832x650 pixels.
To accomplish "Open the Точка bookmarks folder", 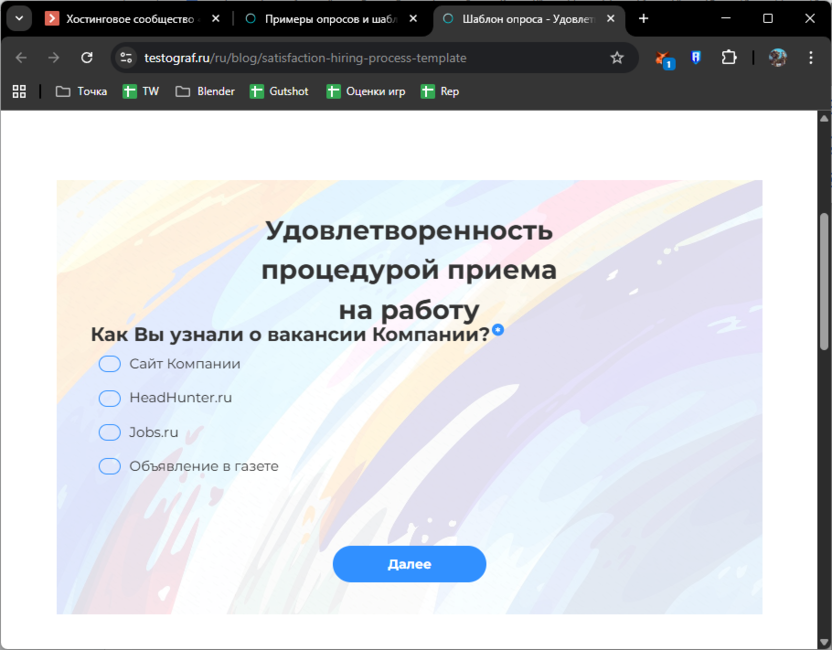I will tap(80, 90).
